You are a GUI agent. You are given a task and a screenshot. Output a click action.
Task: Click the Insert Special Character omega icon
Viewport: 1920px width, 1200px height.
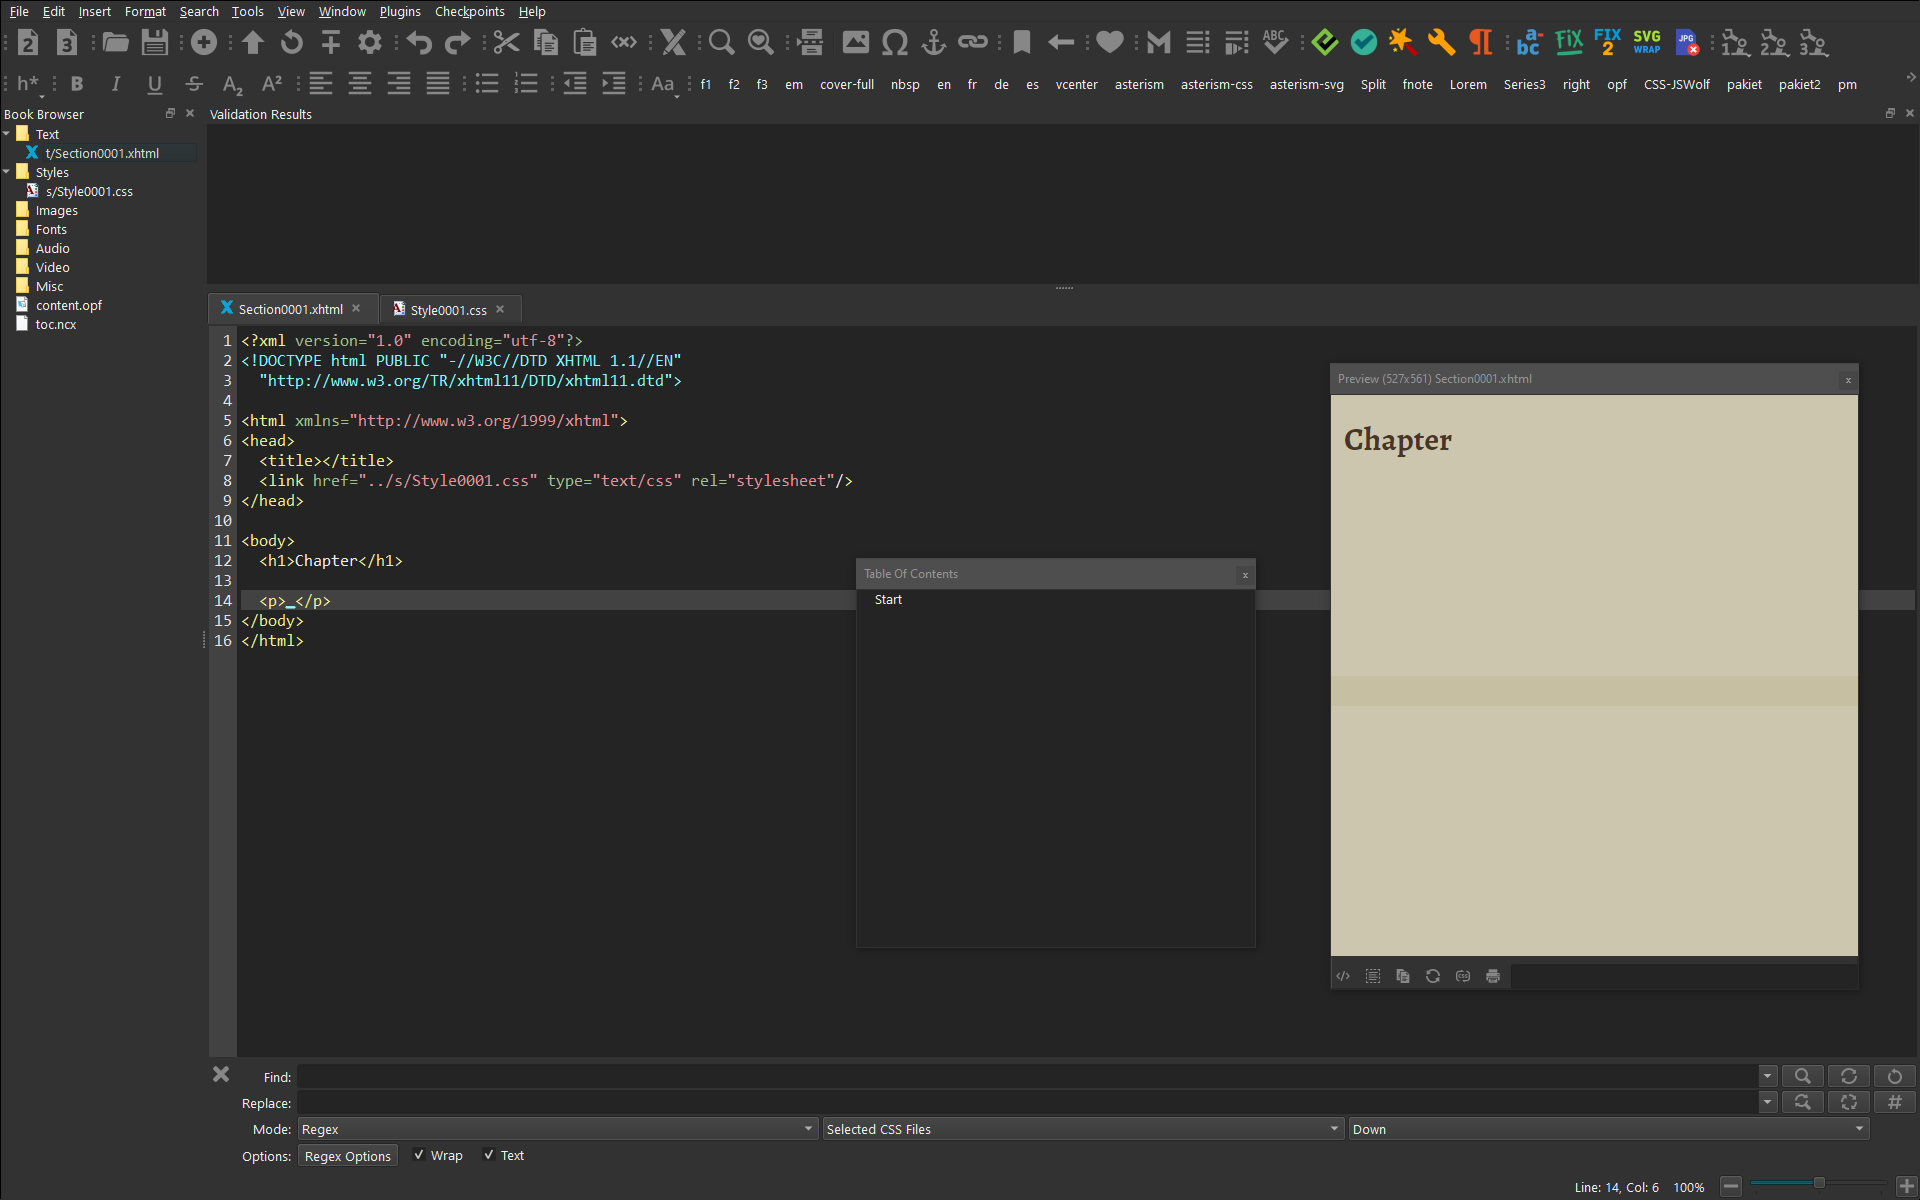tap(895, 43)
